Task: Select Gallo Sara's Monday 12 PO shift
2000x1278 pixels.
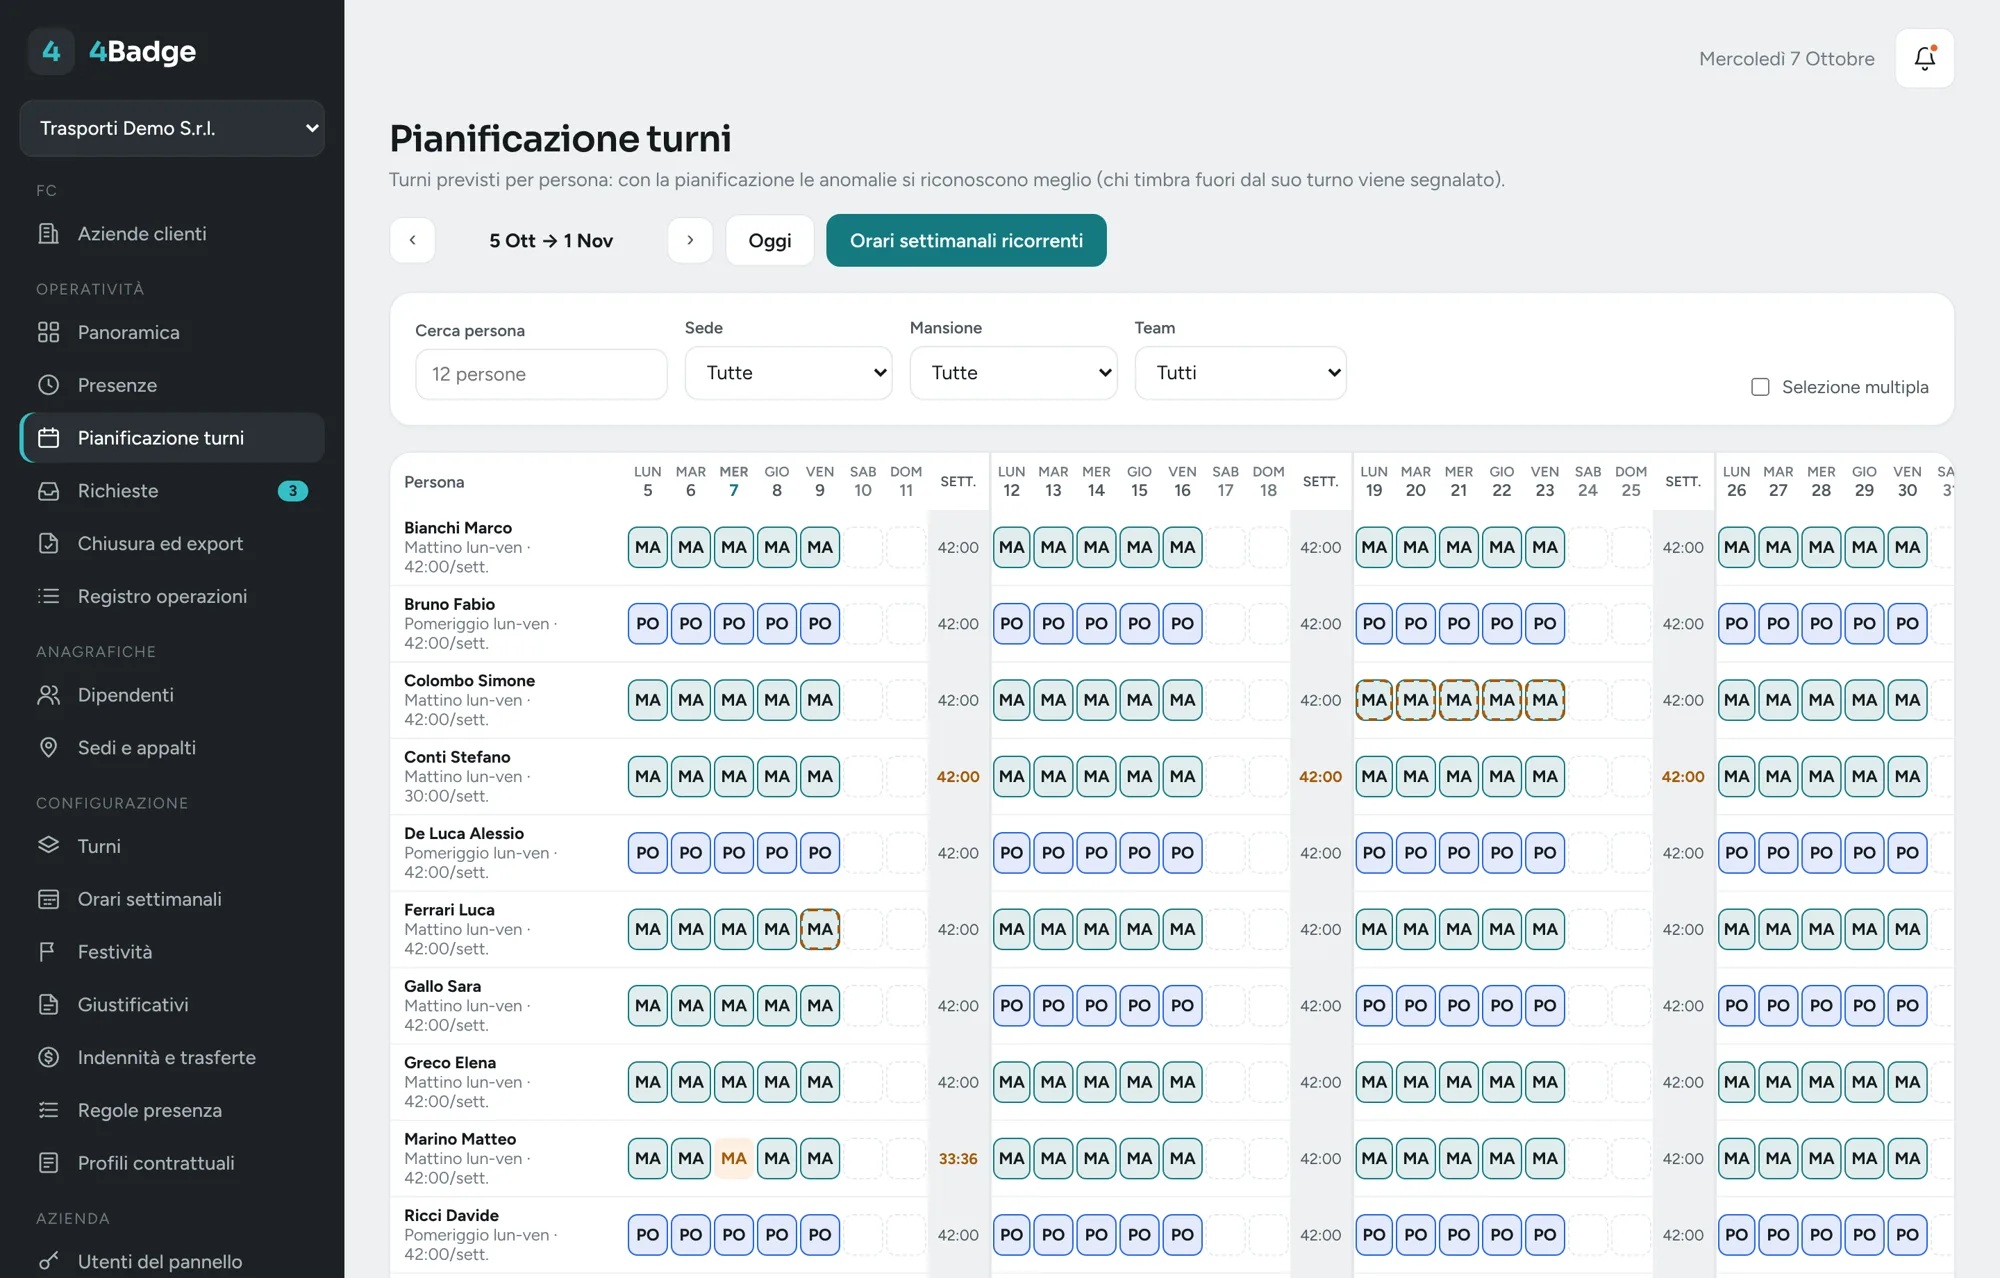Action: [x=1012, y=1005]
